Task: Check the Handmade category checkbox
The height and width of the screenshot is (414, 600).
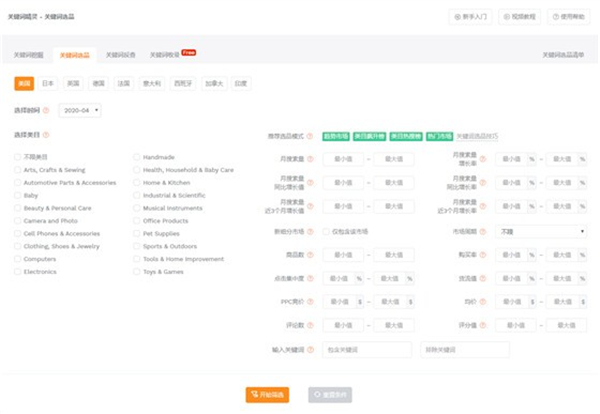Action: coord(136,157)
